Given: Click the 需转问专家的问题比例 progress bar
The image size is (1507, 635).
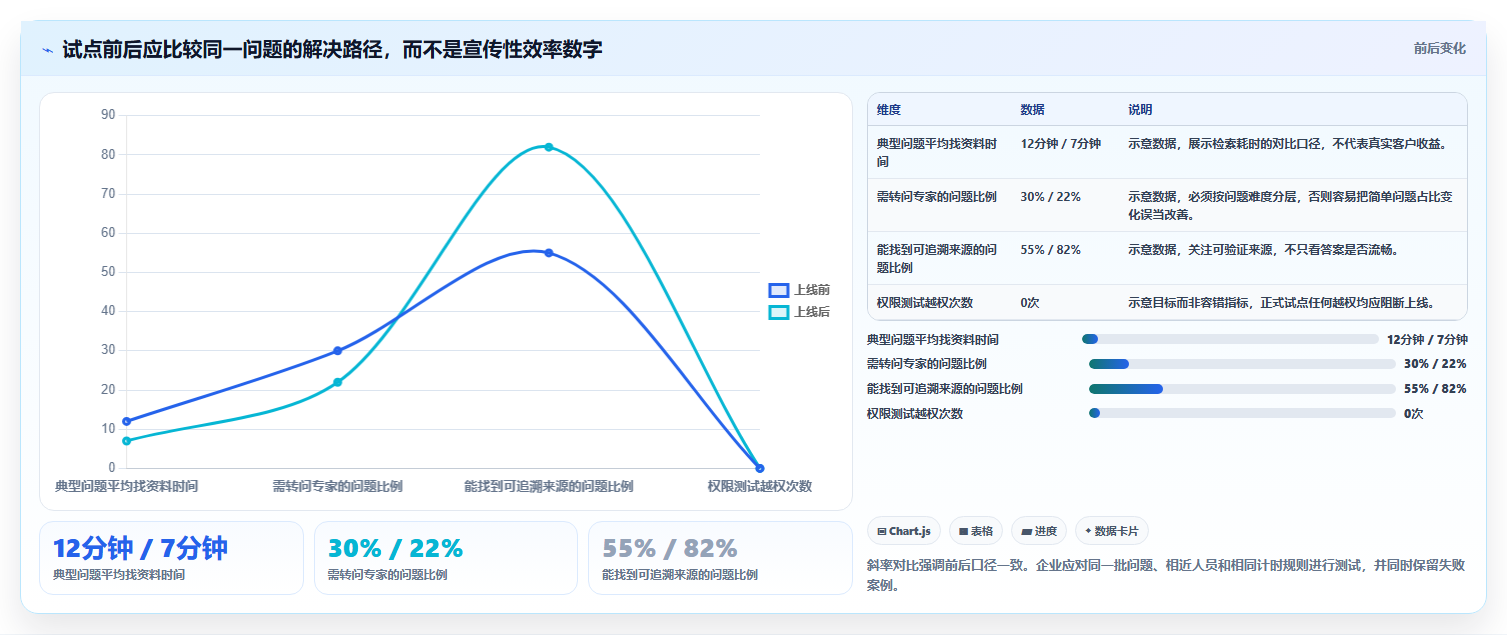Looking at the screenshot, I should tap(1242, 364).
